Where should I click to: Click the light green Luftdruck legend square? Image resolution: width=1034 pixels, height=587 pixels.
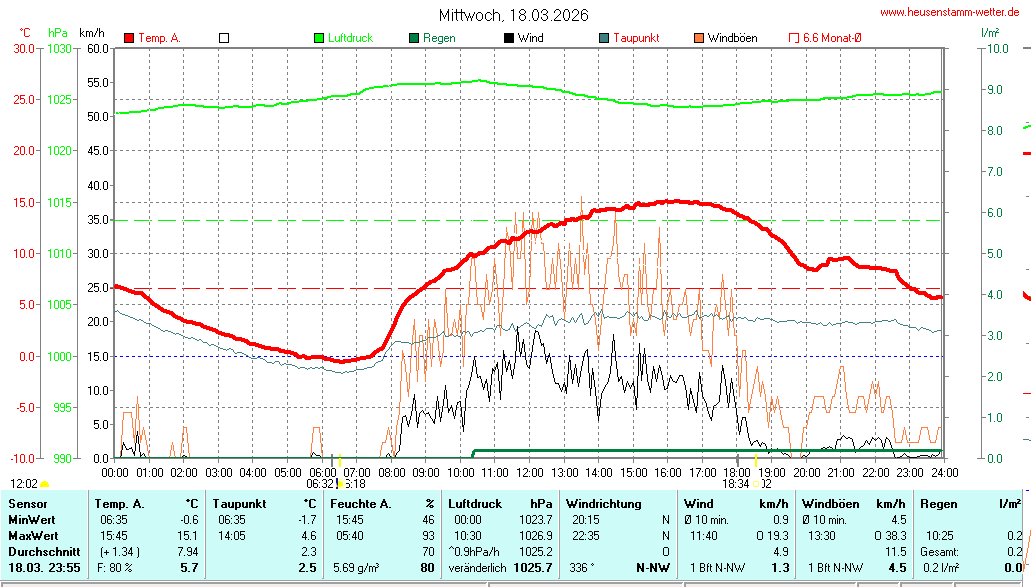(319, 38)
